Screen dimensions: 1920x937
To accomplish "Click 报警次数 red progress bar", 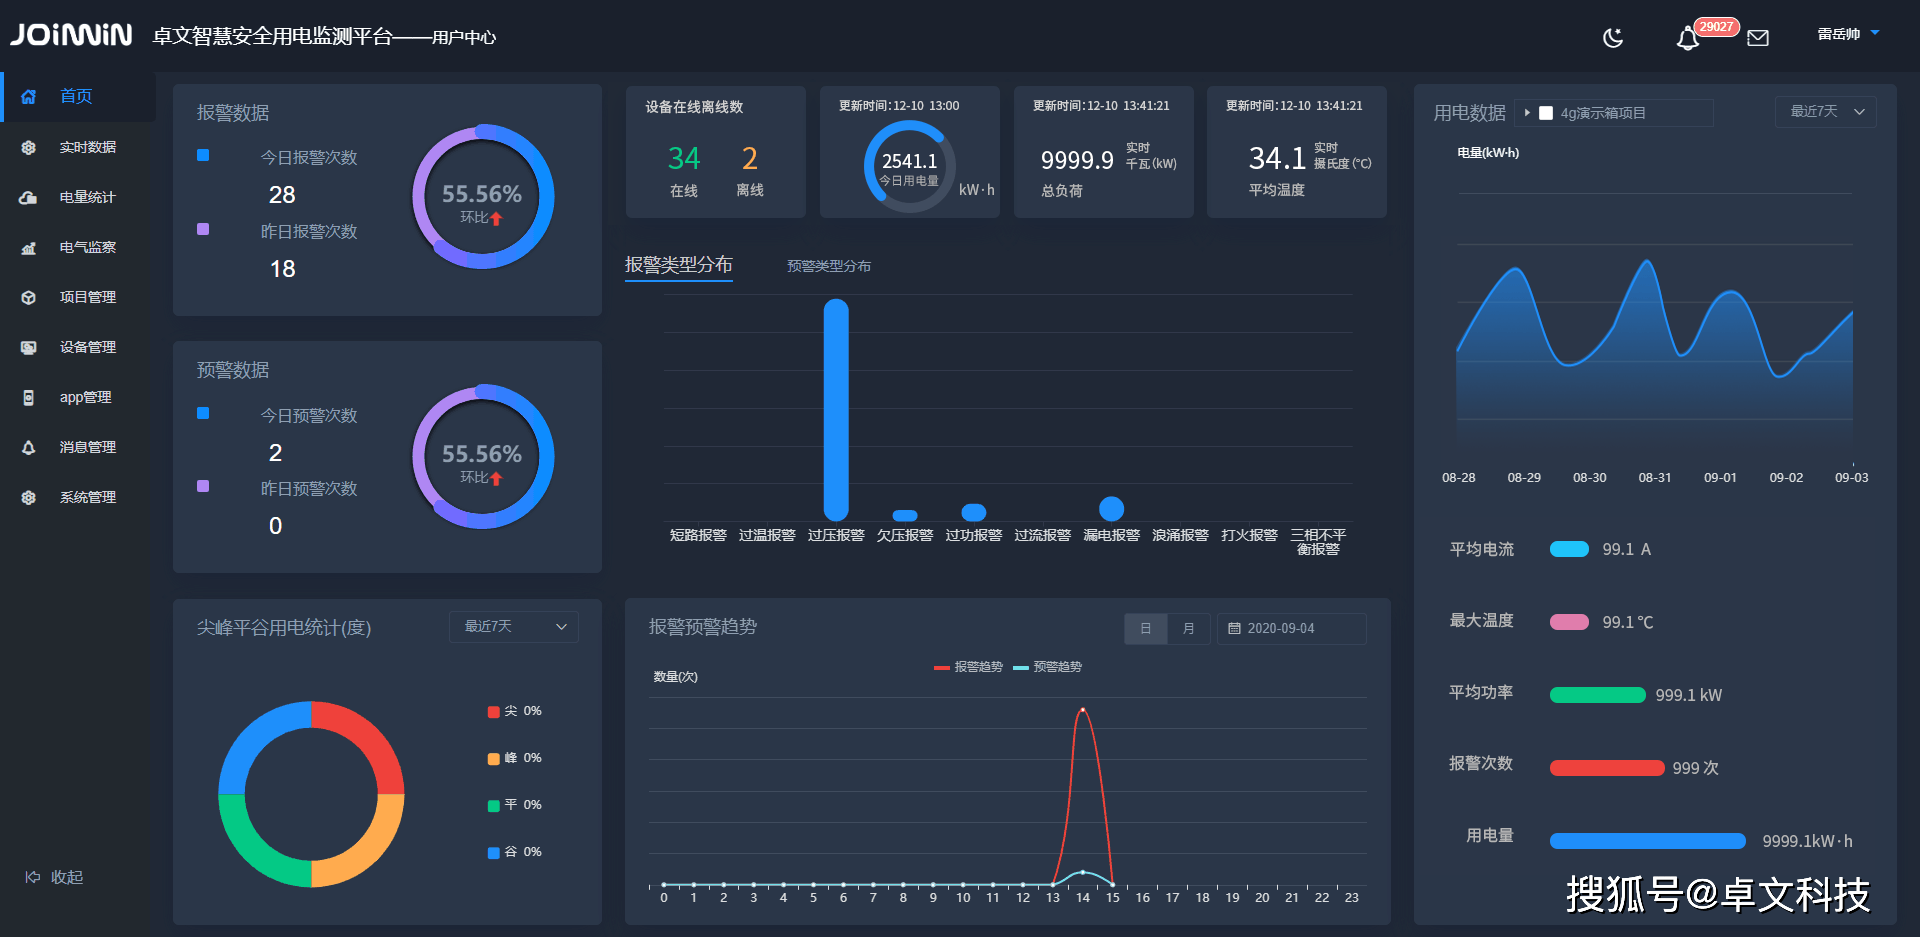I will click(1607, 768).
